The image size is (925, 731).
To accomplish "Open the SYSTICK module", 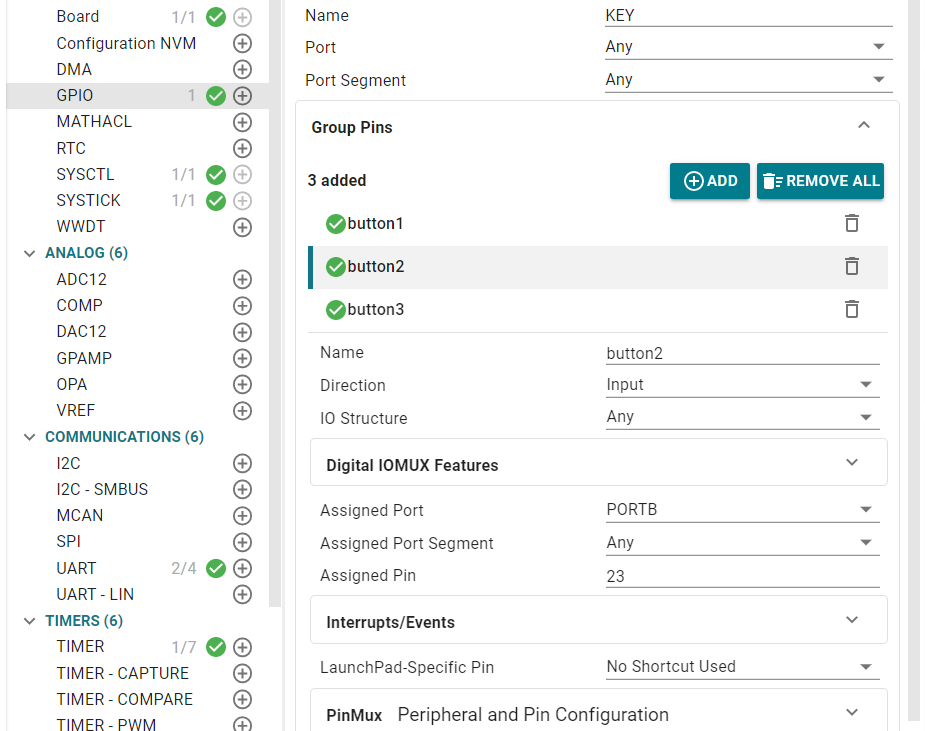I will (x=88, y=201).
